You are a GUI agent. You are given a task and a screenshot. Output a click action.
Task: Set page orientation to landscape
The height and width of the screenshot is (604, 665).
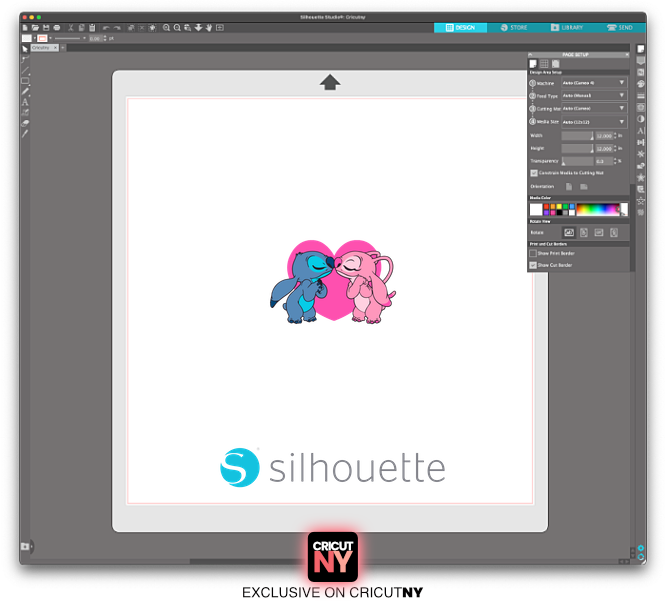584,187
